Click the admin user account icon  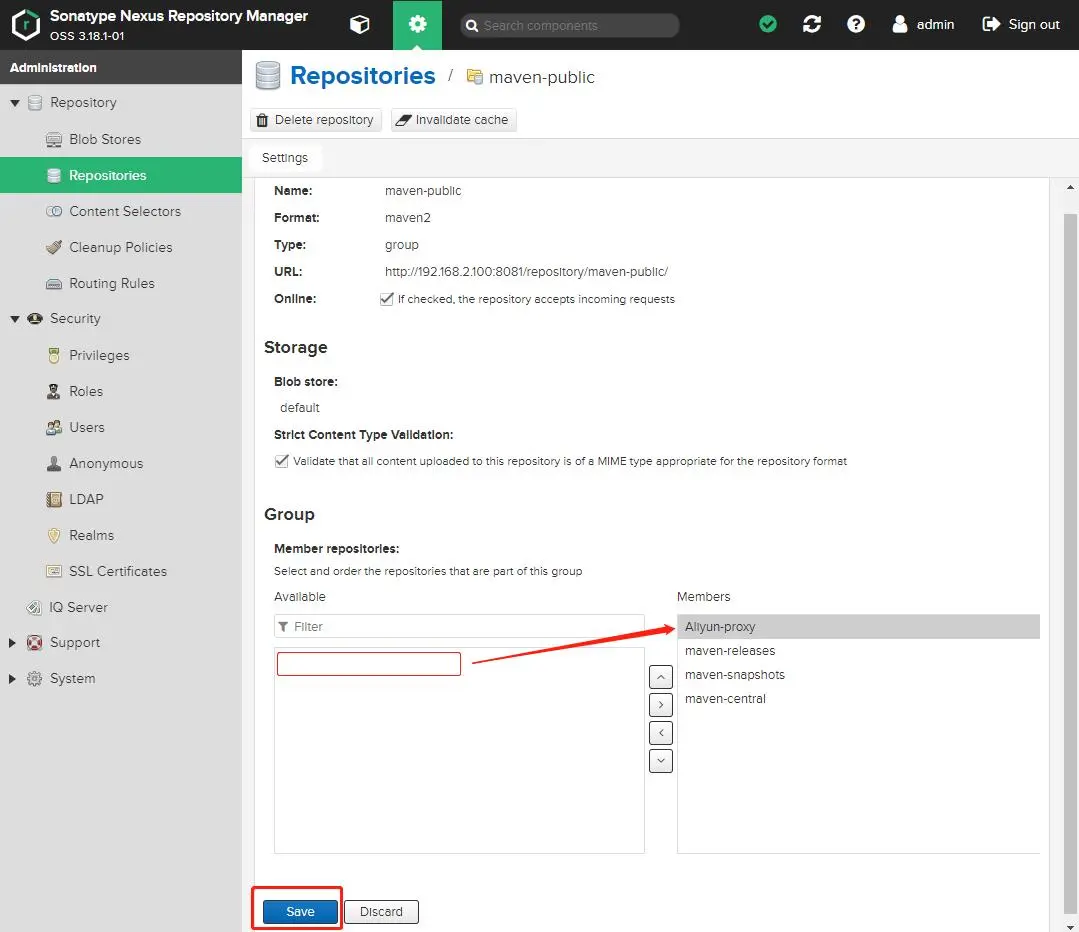(x=901, y=24)
